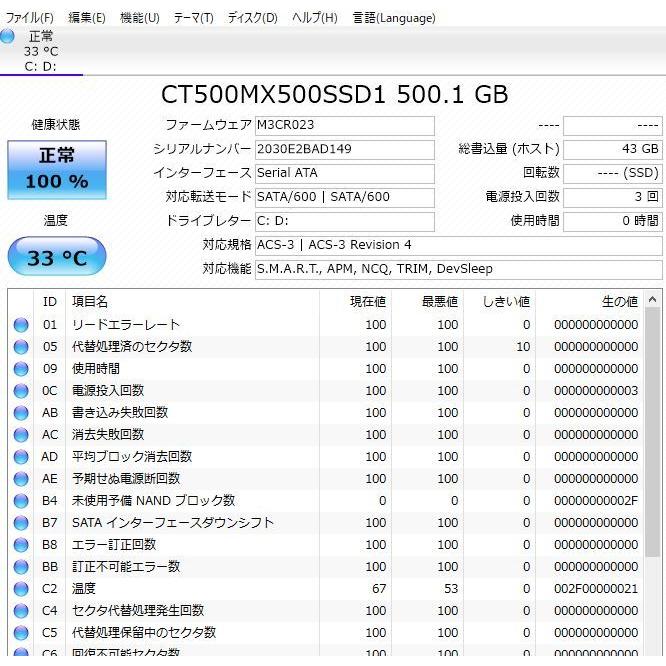Click worst value 53 in C2 row
666x666 pixels.
[451, 589]
